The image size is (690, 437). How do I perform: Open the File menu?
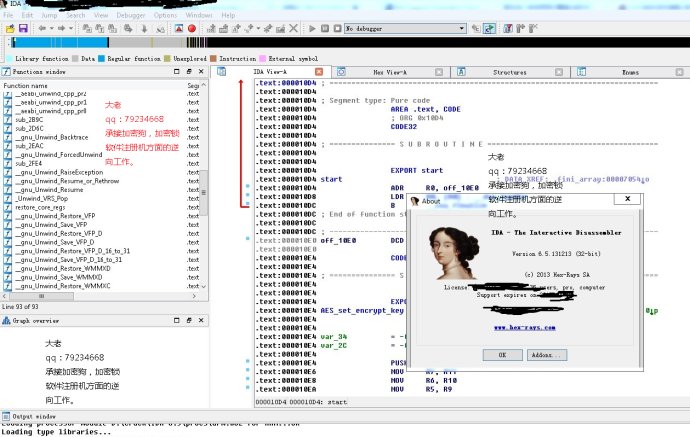pyautogui.click(x=8, y=15)
